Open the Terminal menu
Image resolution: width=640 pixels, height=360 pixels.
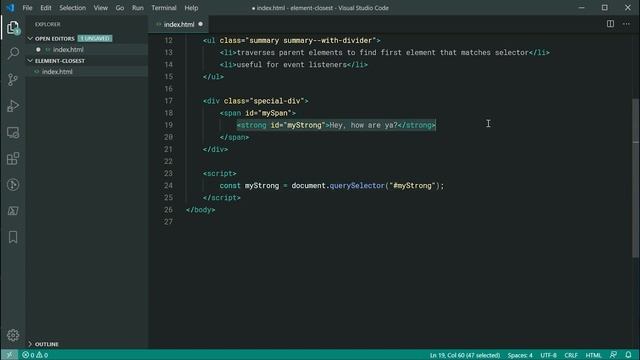point(164,8)
